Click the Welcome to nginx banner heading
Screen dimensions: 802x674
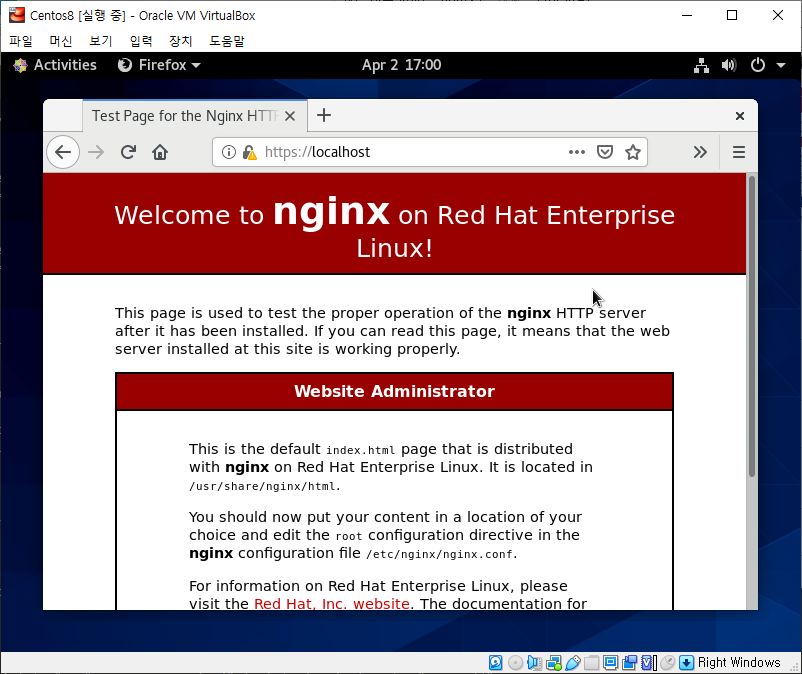pyautogui.click(x=394, y=229)
